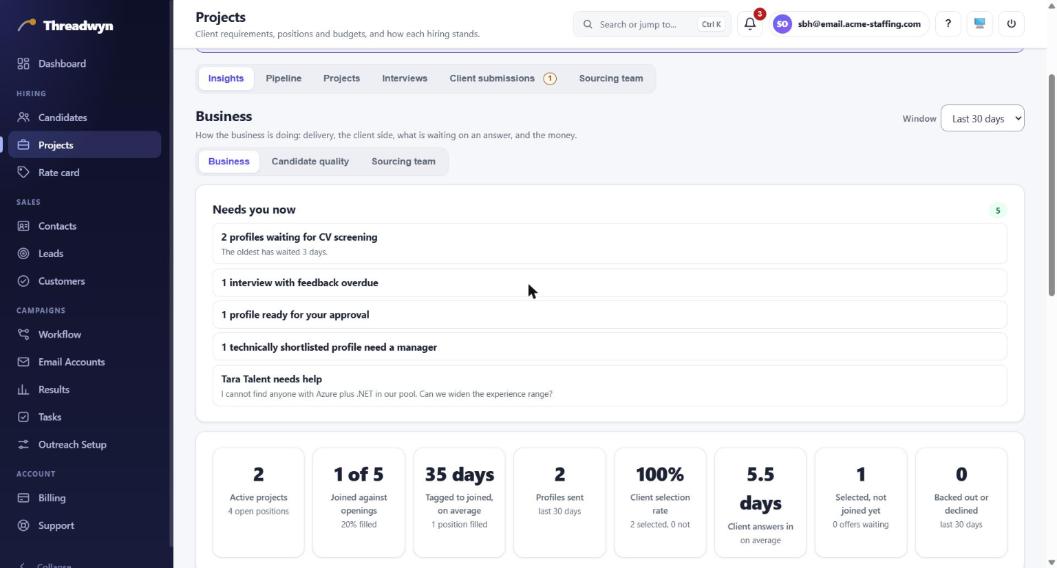
Task: Click the Joined against openings card
Action: click(359, 503)
